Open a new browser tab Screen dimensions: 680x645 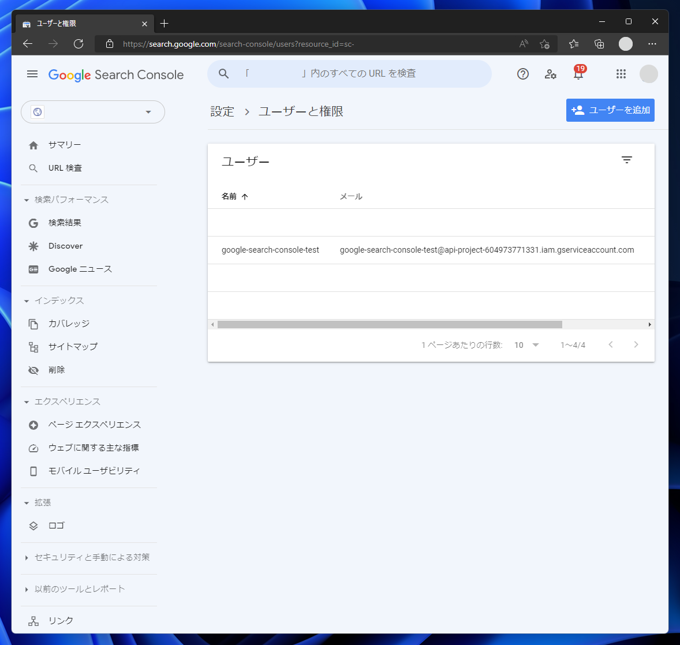click(164, 23)
